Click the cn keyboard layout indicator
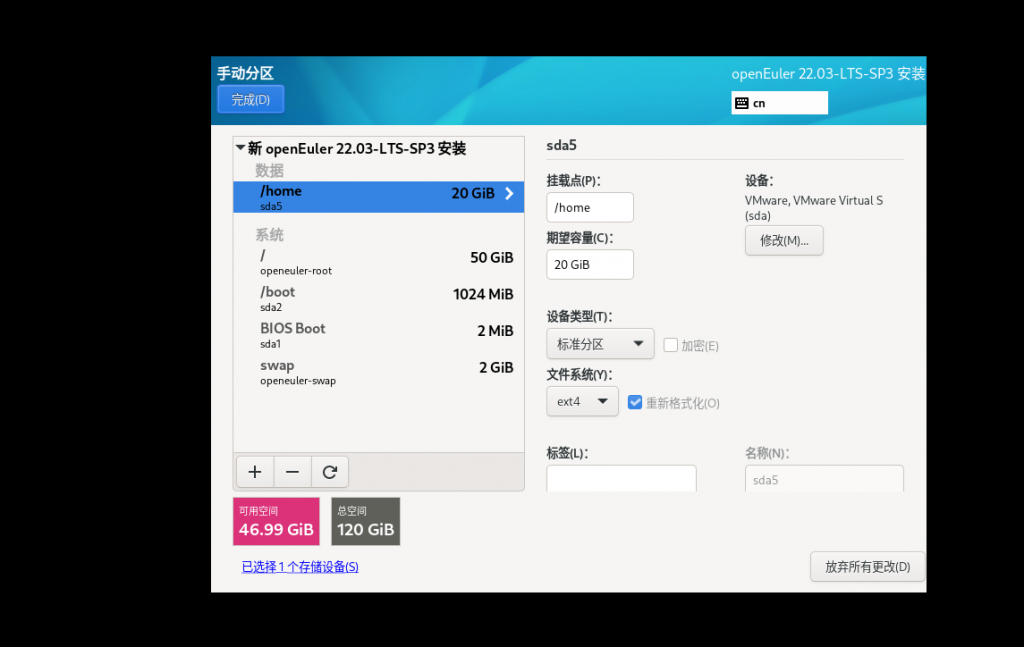The height and width of the screenshot is (647, 1024). click(780, 103)
